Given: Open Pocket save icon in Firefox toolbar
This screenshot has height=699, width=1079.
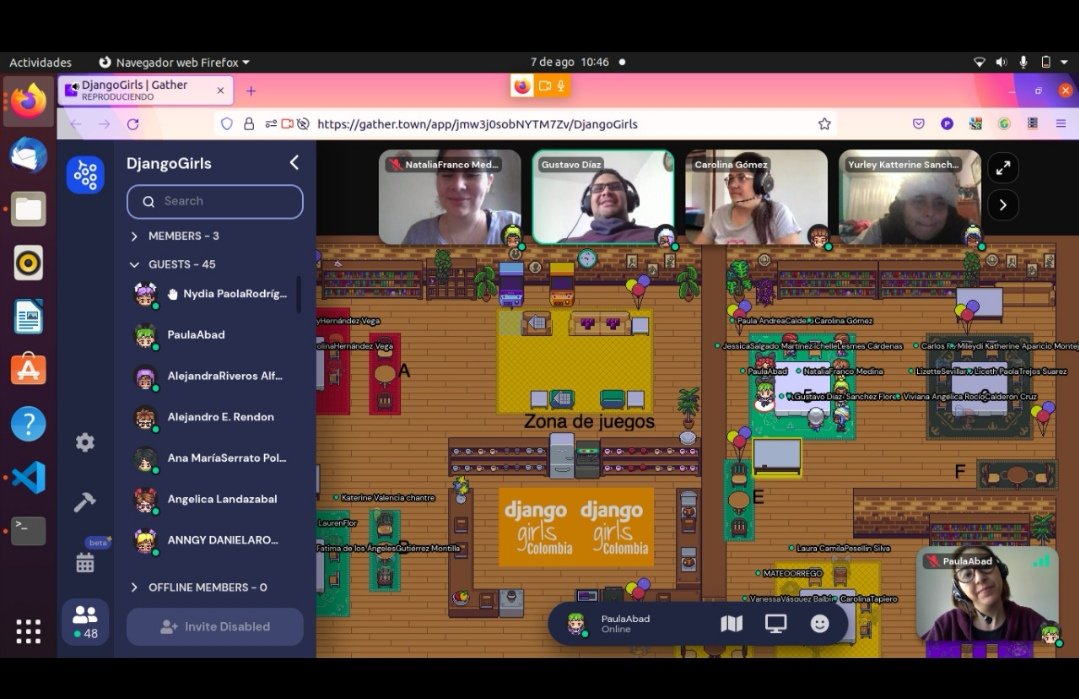Looking at the screenshot, I should point(919,124).
